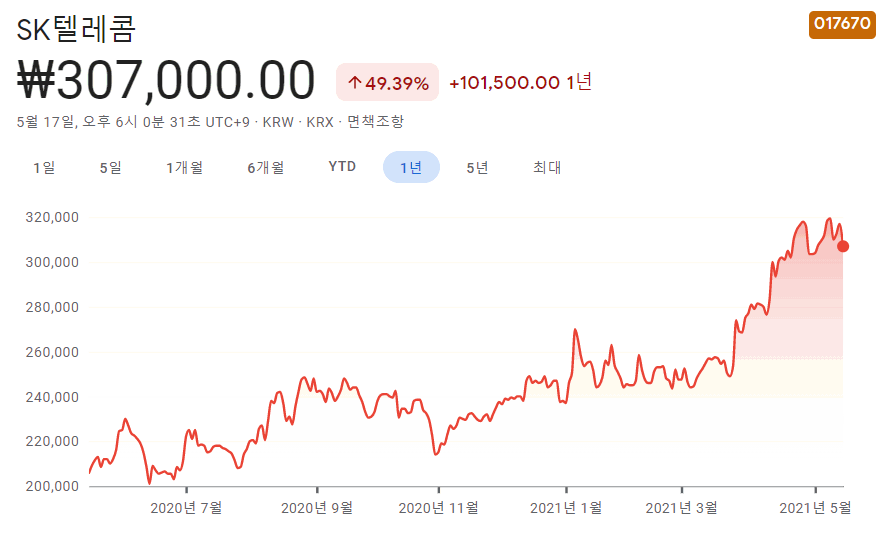Switch chart to 1개월 range

pyautogui.click(x=185, y=168)
